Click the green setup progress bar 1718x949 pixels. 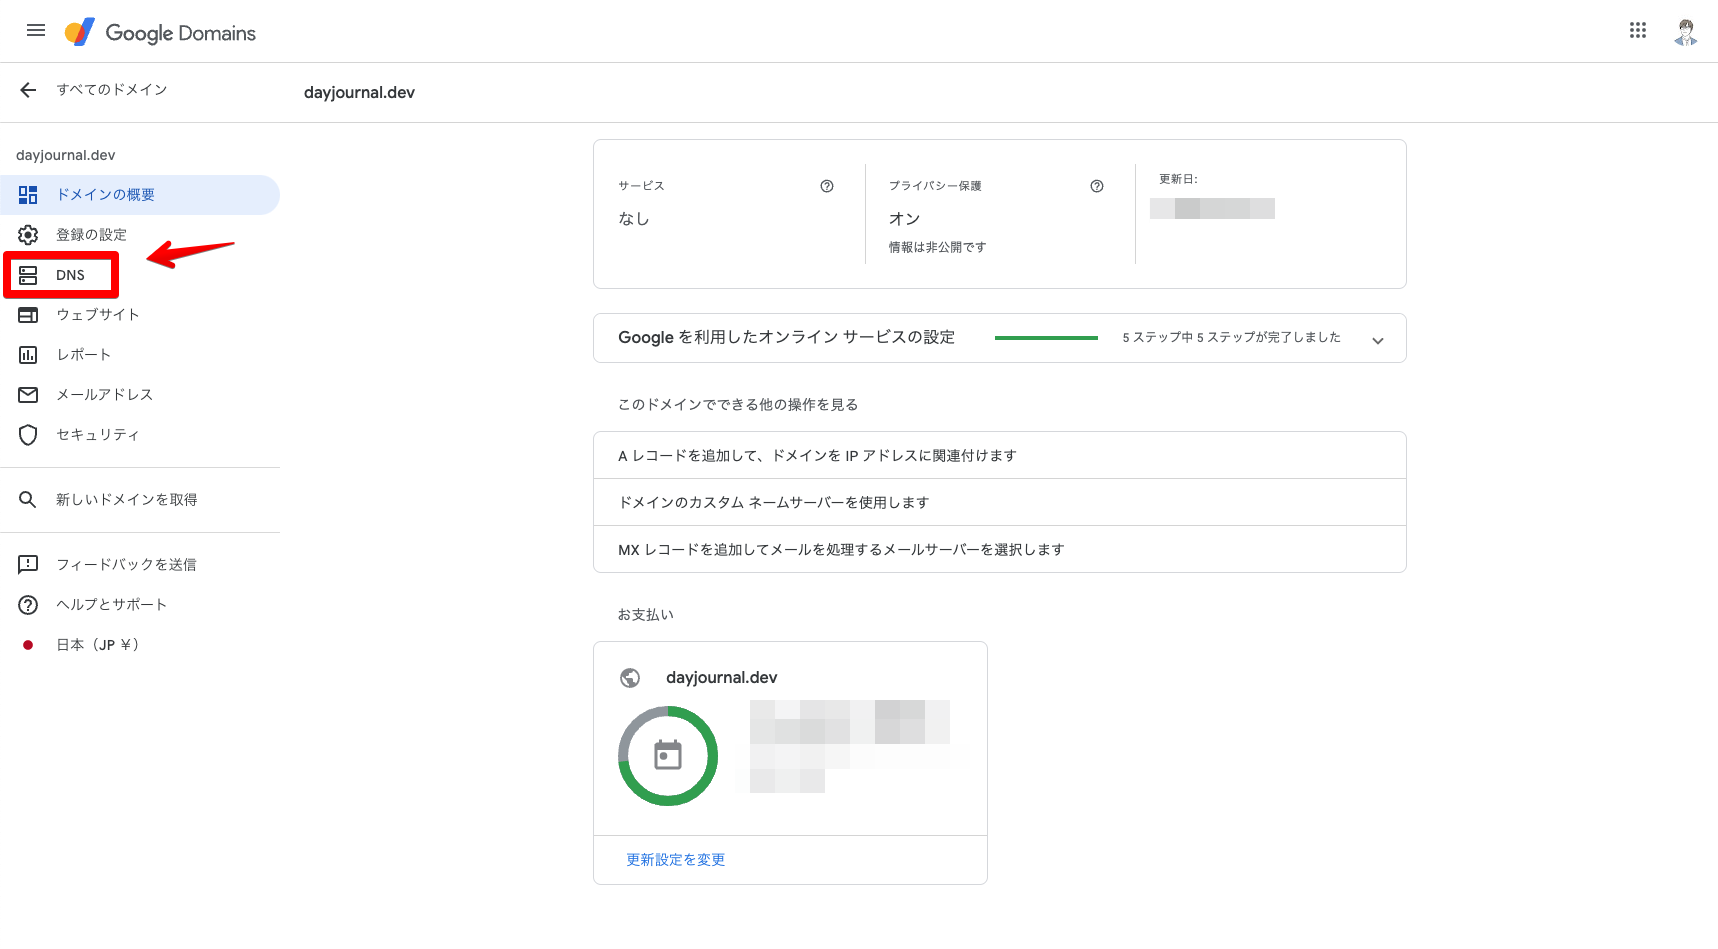[1046, 338]
